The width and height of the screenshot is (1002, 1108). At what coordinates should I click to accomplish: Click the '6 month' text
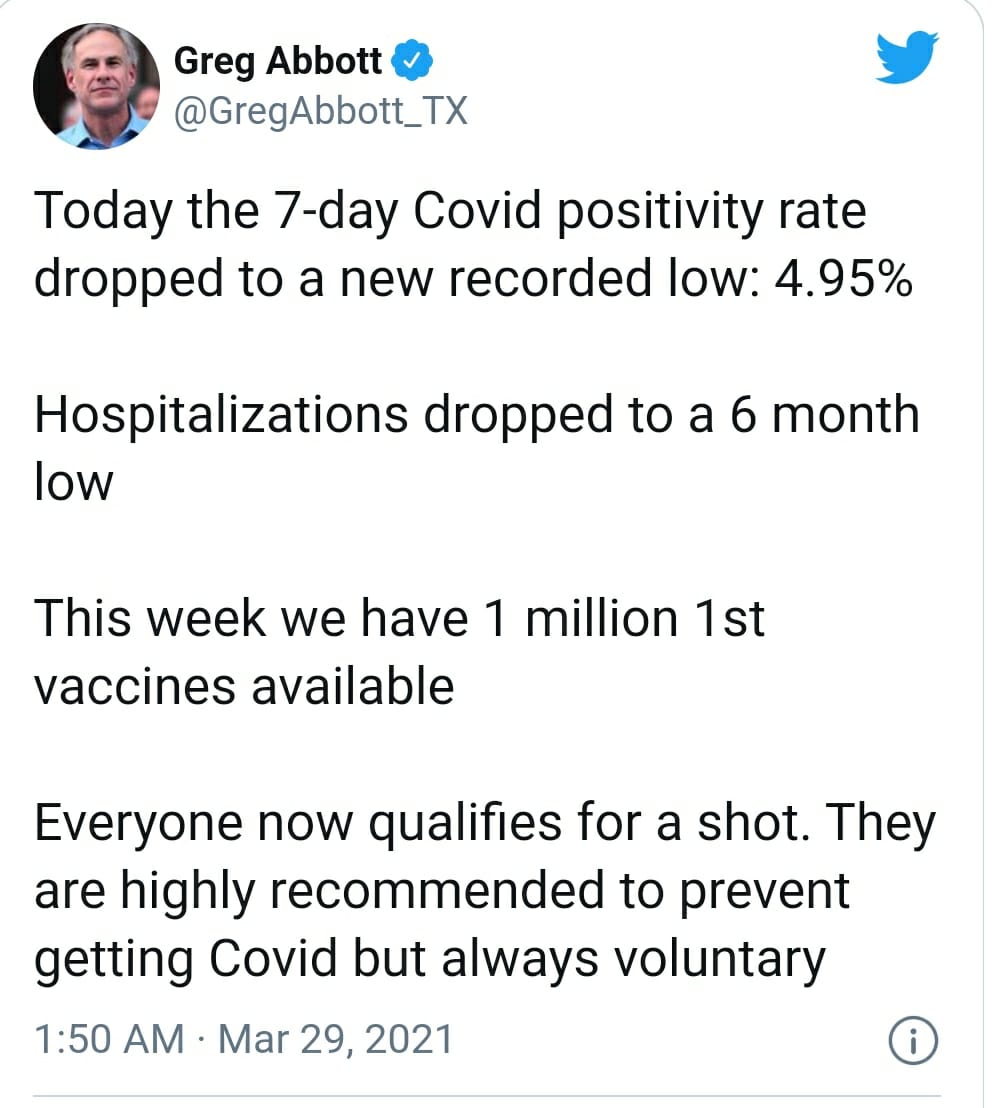[x=825, y=415]
